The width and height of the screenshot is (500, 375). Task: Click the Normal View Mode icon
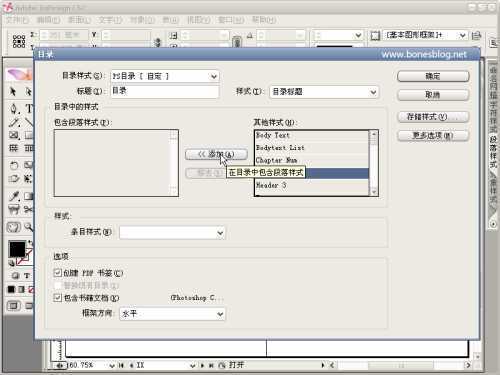(14, 305)
